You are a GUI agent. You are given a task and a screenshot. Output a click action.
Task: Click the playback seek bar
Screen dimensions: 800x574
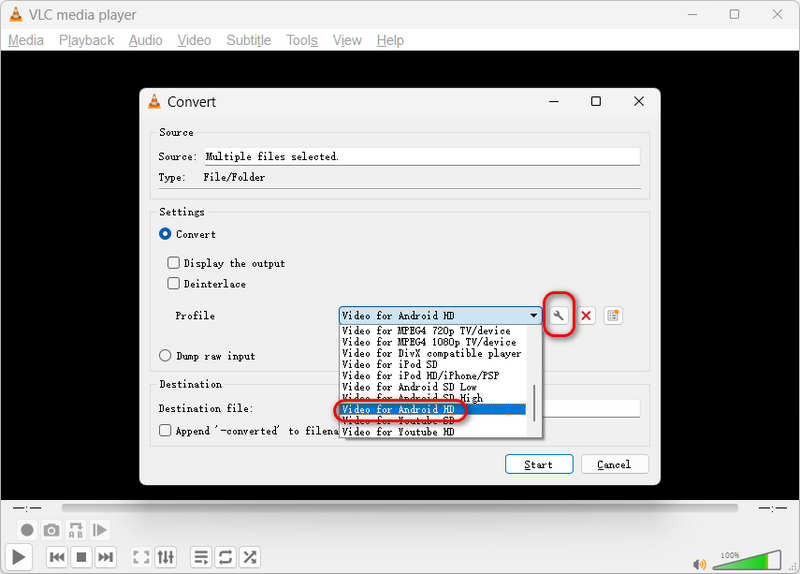point(399,508)
